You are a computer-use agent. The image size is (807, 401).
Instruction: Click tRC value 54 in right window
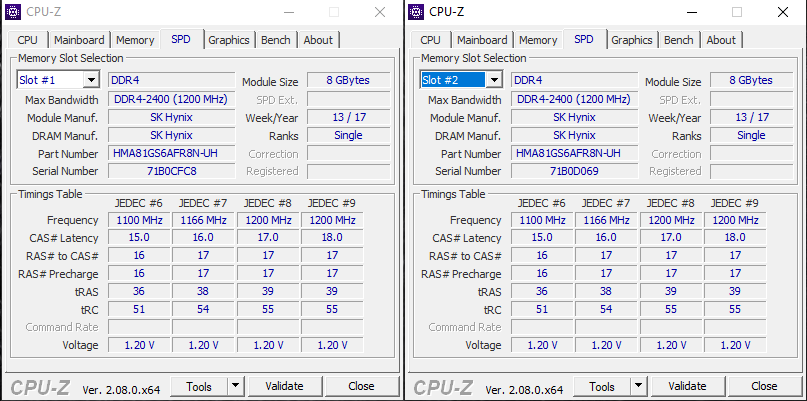click(606, 309)
